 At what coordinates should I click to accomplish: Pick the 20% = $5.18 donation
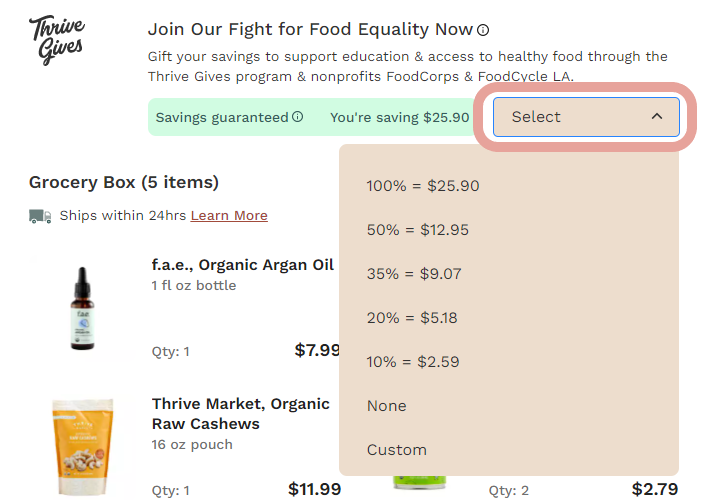414,318
